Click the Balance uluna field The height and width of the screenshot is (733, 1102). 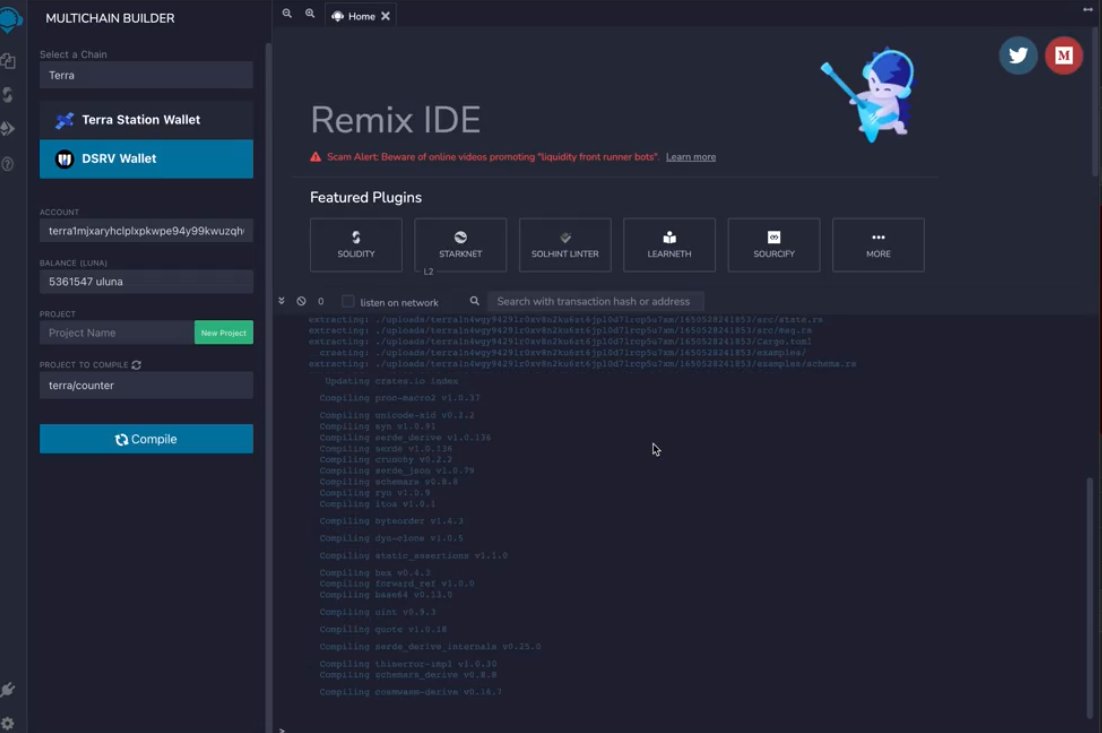pos(146,282)
